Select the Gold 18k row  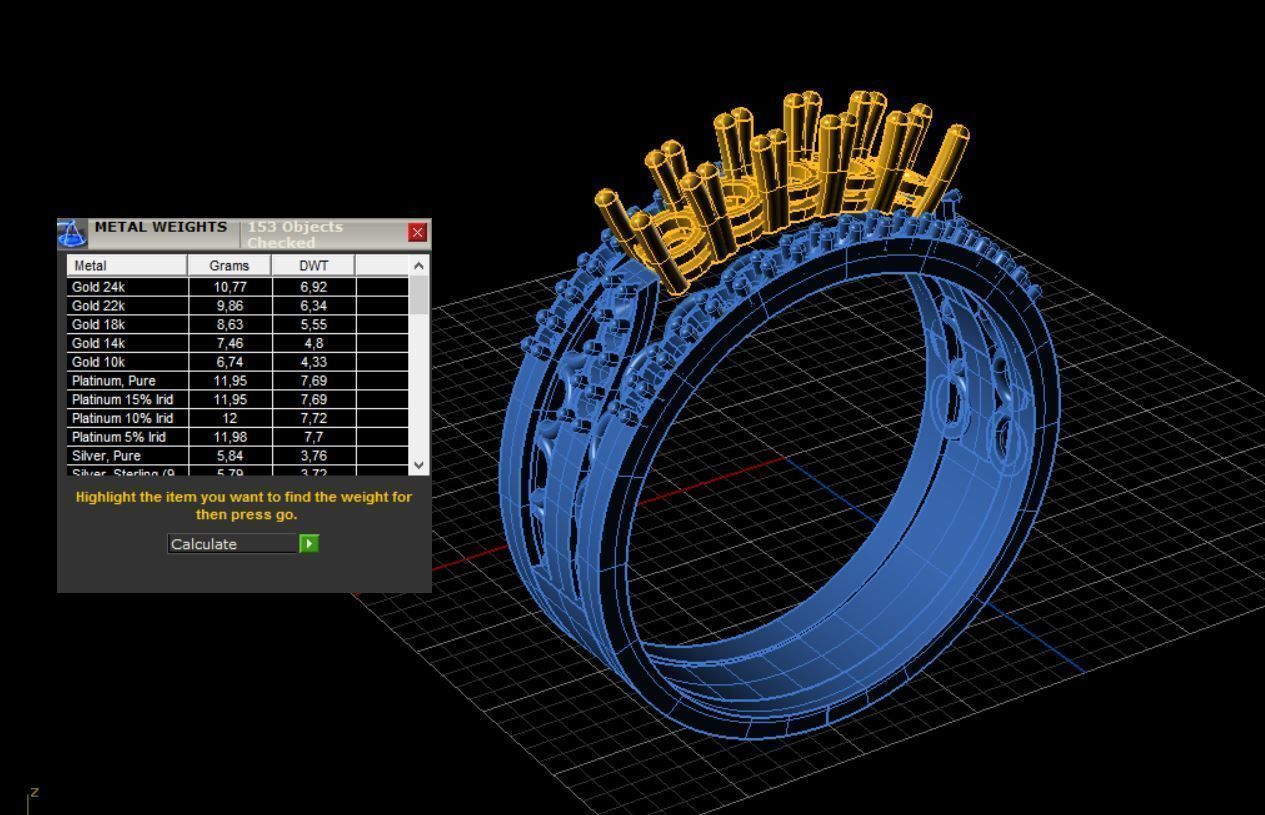click(x=238, y=325)
